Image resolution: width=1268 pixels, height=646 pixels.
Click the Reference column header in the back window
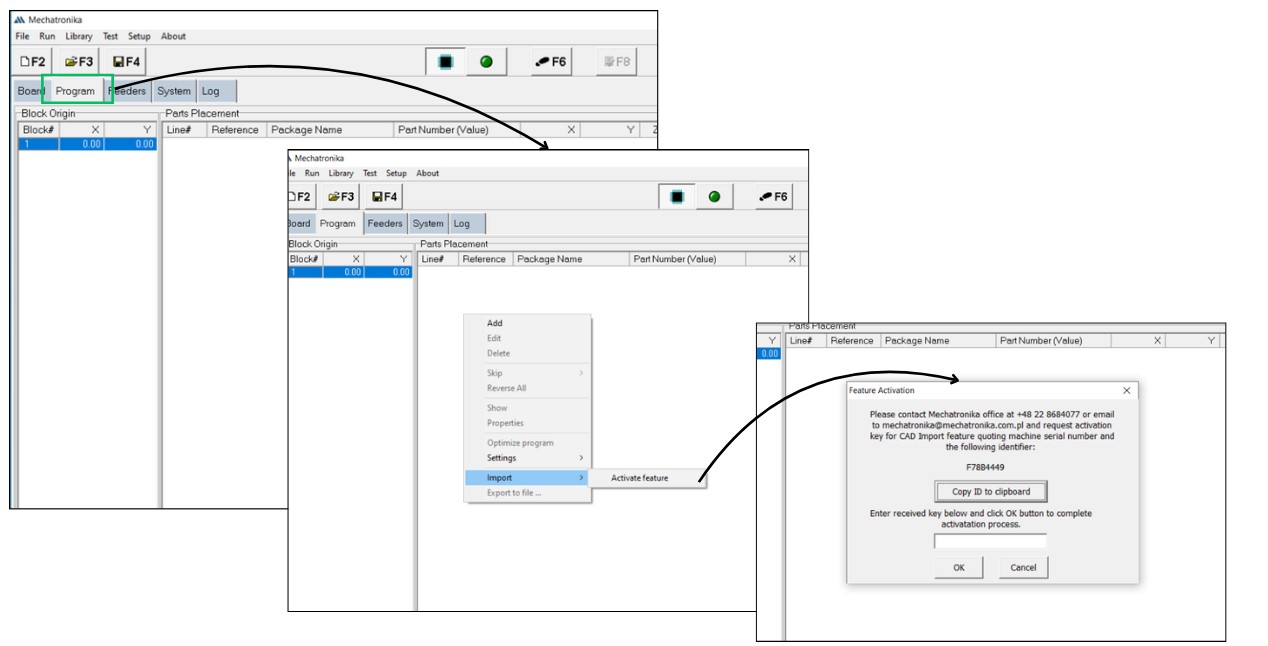[x=235, y=130]
